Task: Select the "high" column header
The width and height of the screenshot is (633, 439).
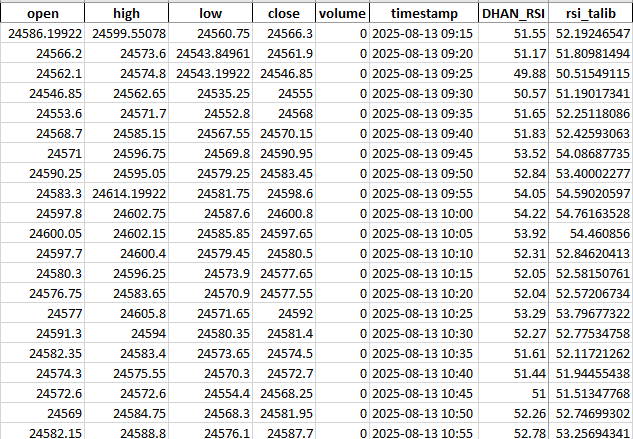Action: [126, 14]
